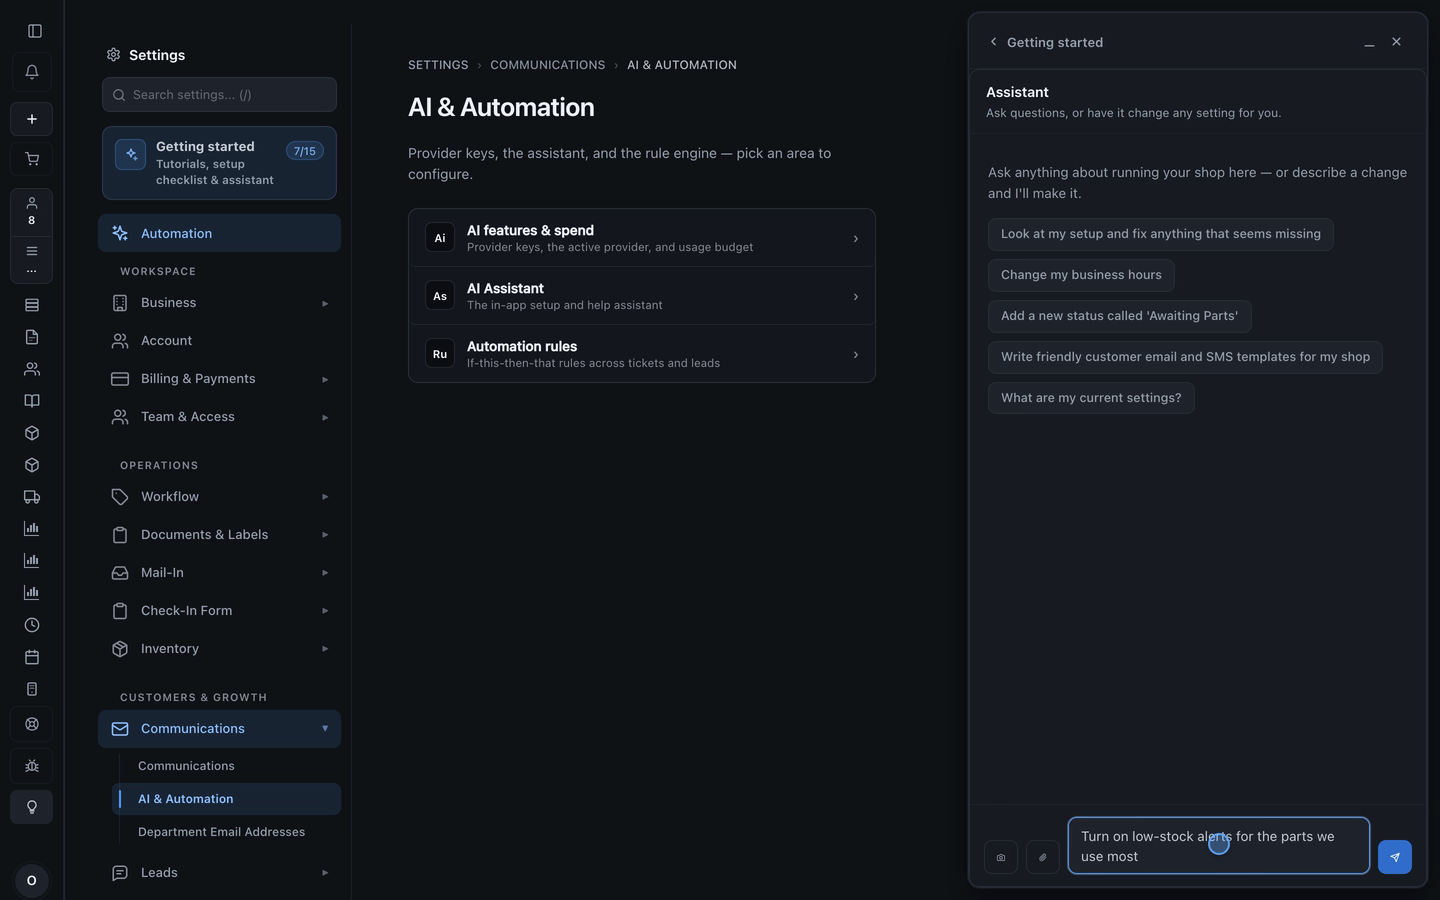Click the paperclip attachment icon
This screenshot has width=1440, height=900.
pyautogui.click(x=1043, y=857)
